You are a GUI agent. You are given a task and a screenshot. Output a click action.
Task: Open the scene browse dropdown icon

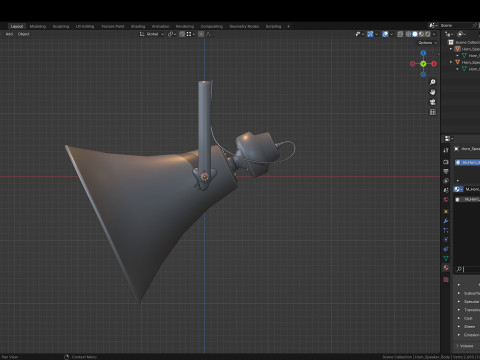click(x=433, y=25)
